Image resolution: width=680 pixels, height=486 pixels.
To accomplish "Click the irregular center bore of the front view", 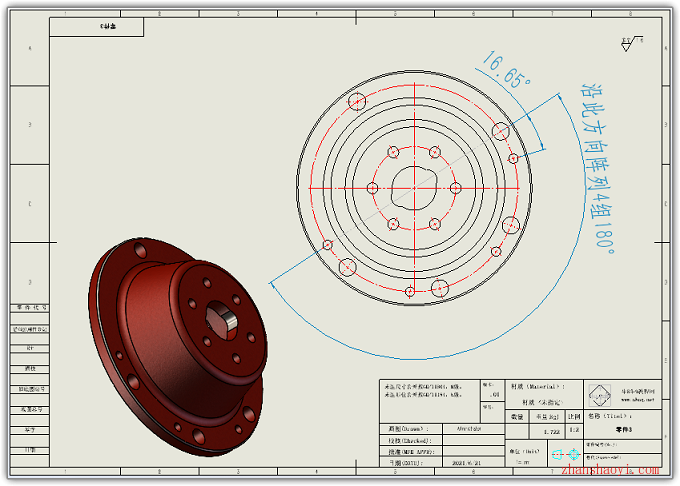I will [x=414, y=188].
